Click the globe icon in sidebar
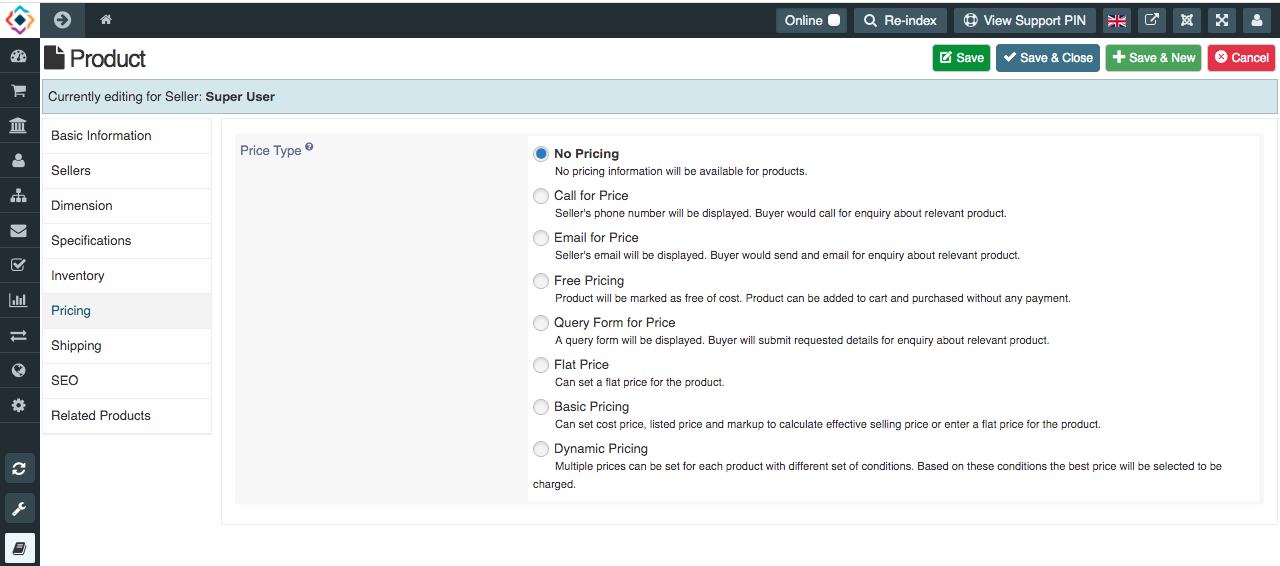Viewport: 1280px width, 566px height. 18,370
